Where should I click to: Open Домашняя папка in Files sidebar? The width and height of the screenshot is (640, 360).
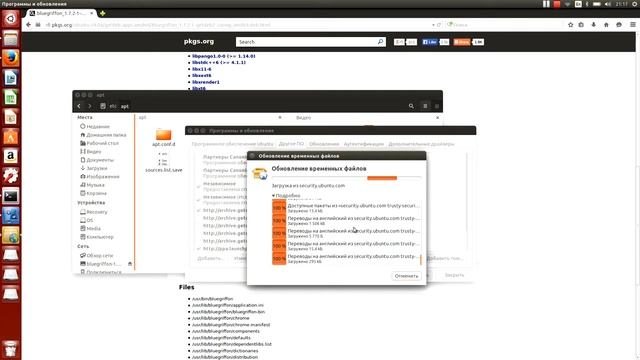(x=103, y=135)
